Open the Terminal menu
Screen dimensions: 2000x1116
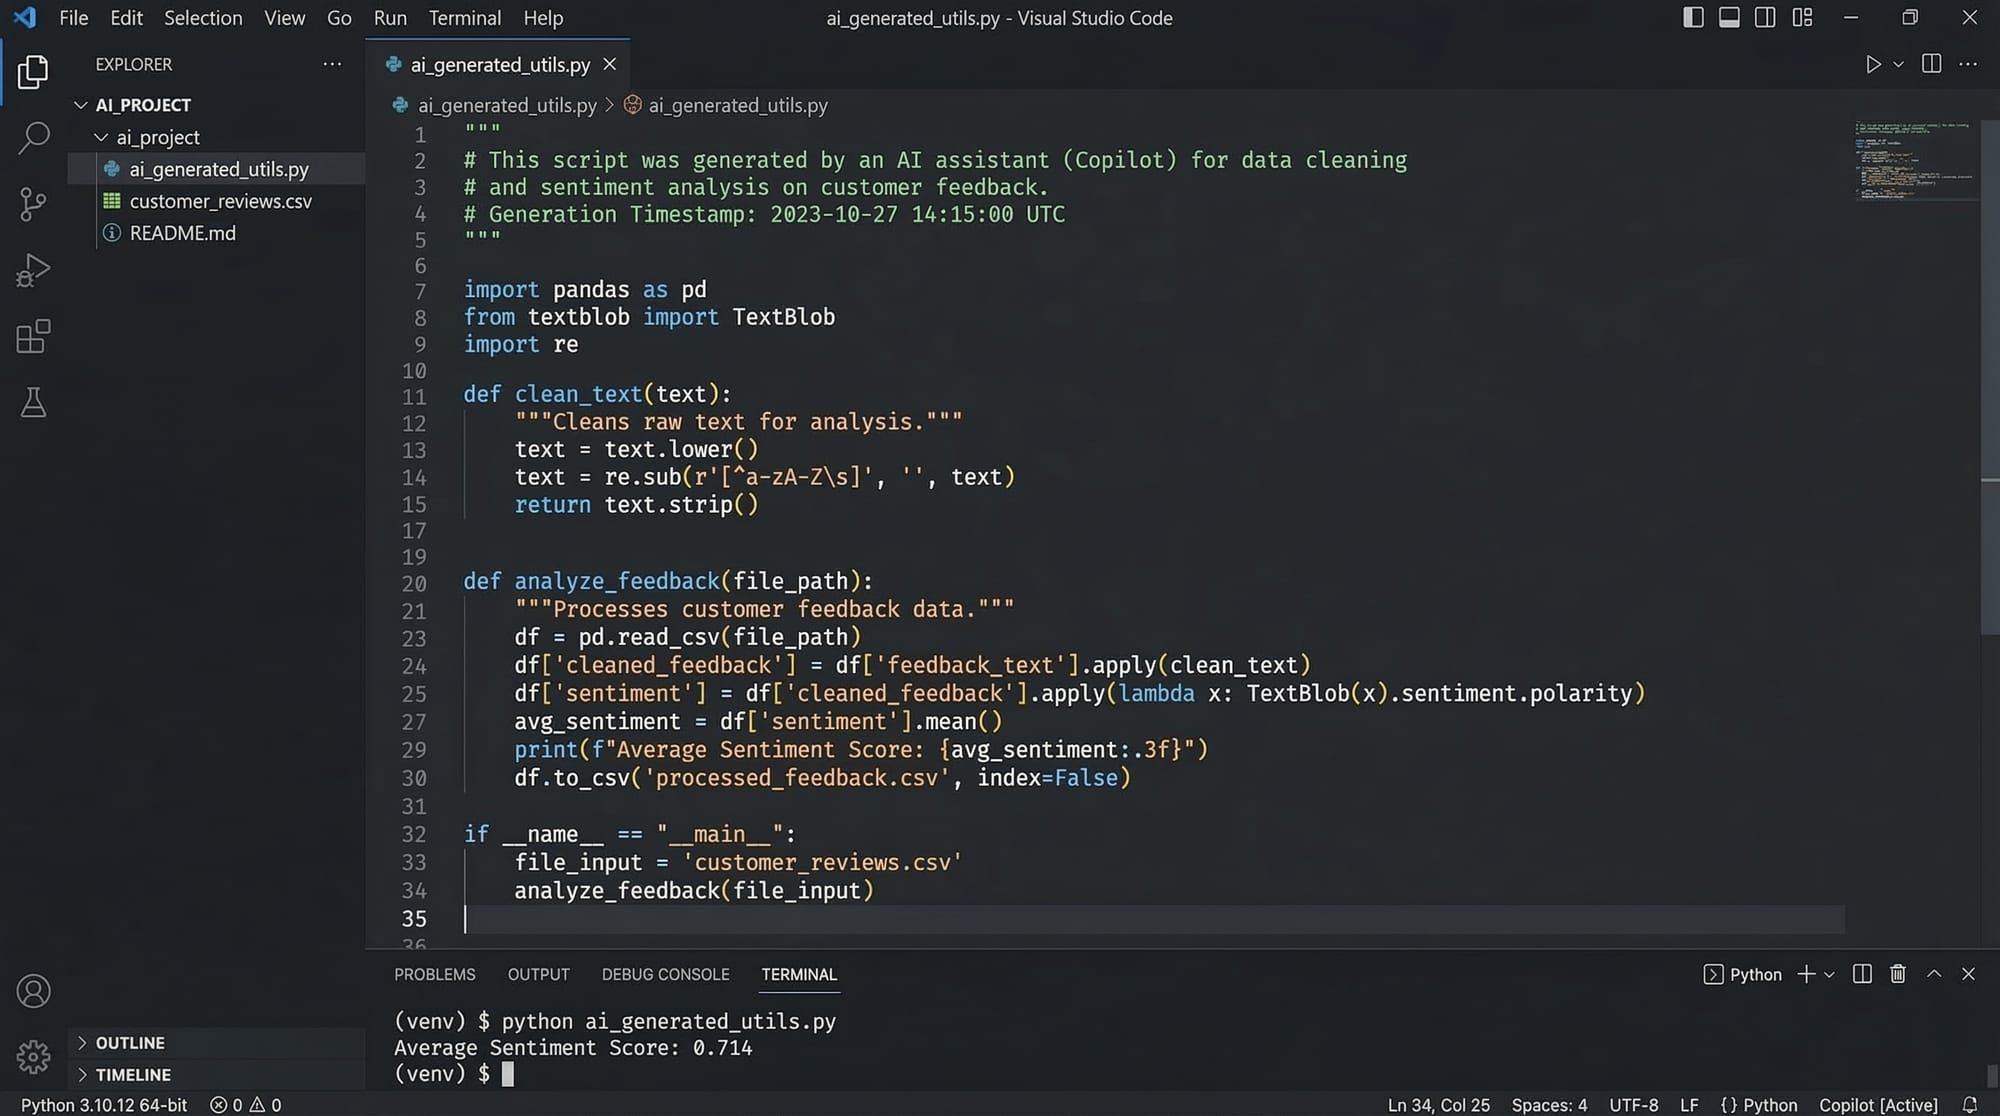(464, 18)
